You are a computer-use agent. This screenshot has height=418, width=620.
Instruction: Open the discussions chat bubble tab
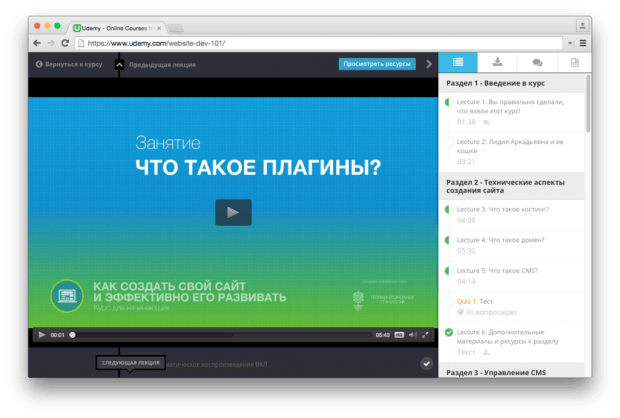click(x=536, y=63)
